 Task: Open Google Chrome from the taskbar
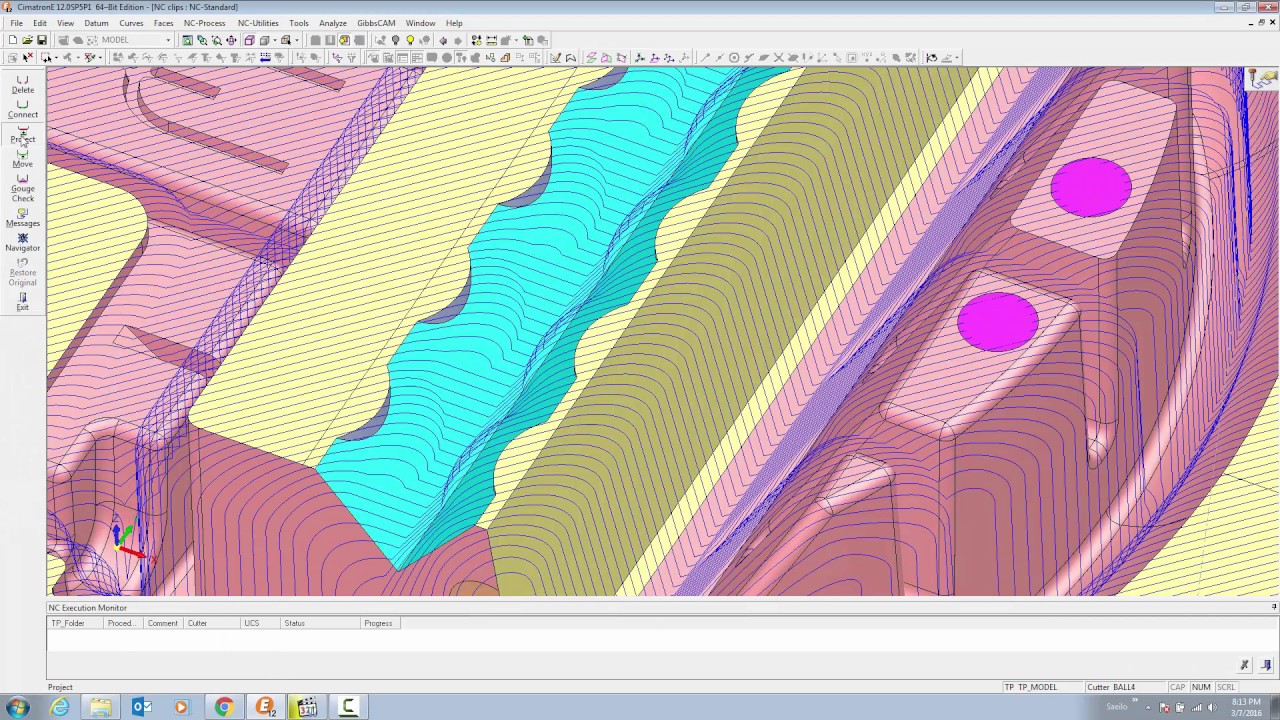click(224, 707)
